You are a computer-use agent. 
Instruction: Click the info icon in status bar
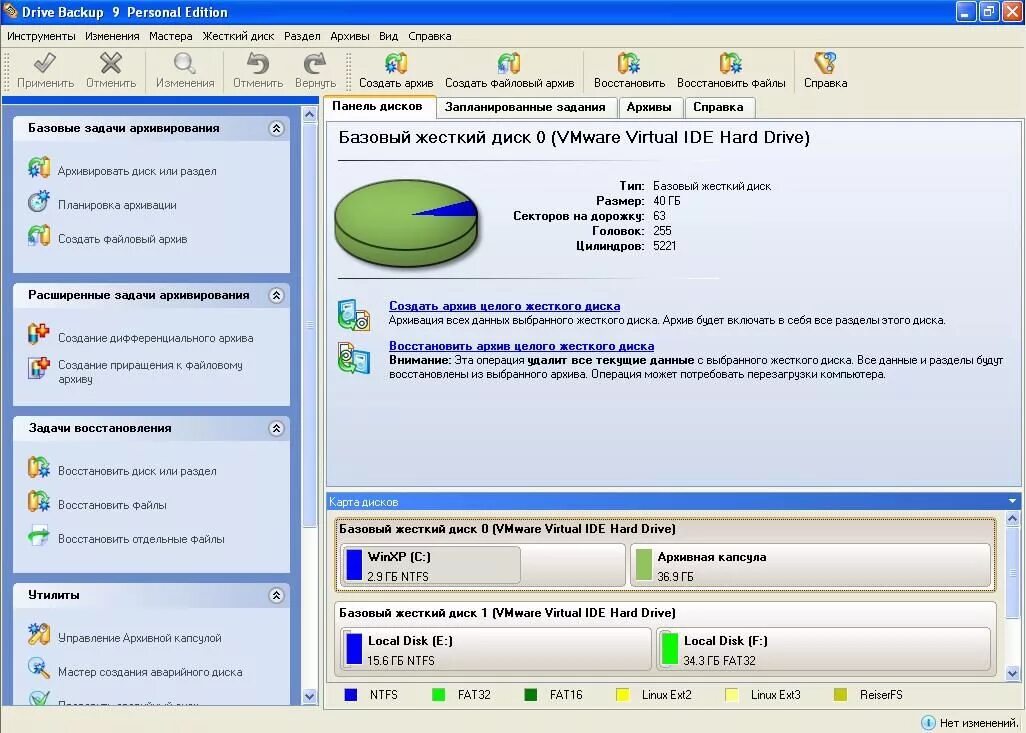(928, 723)
